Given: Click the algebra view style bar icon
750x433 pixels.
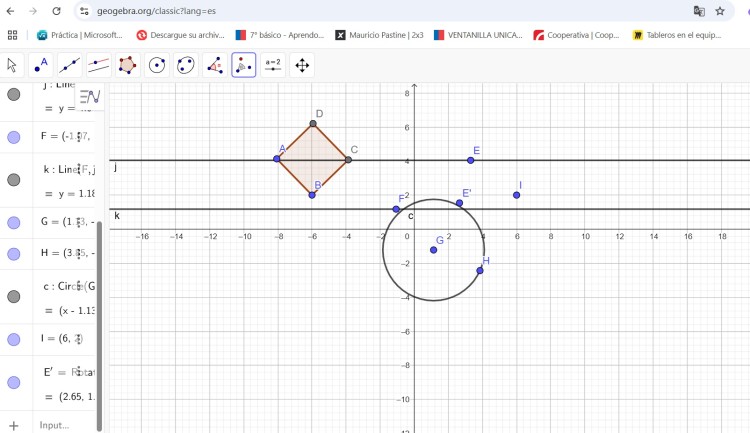Looking at the screenshot, I should click(90, 97).
